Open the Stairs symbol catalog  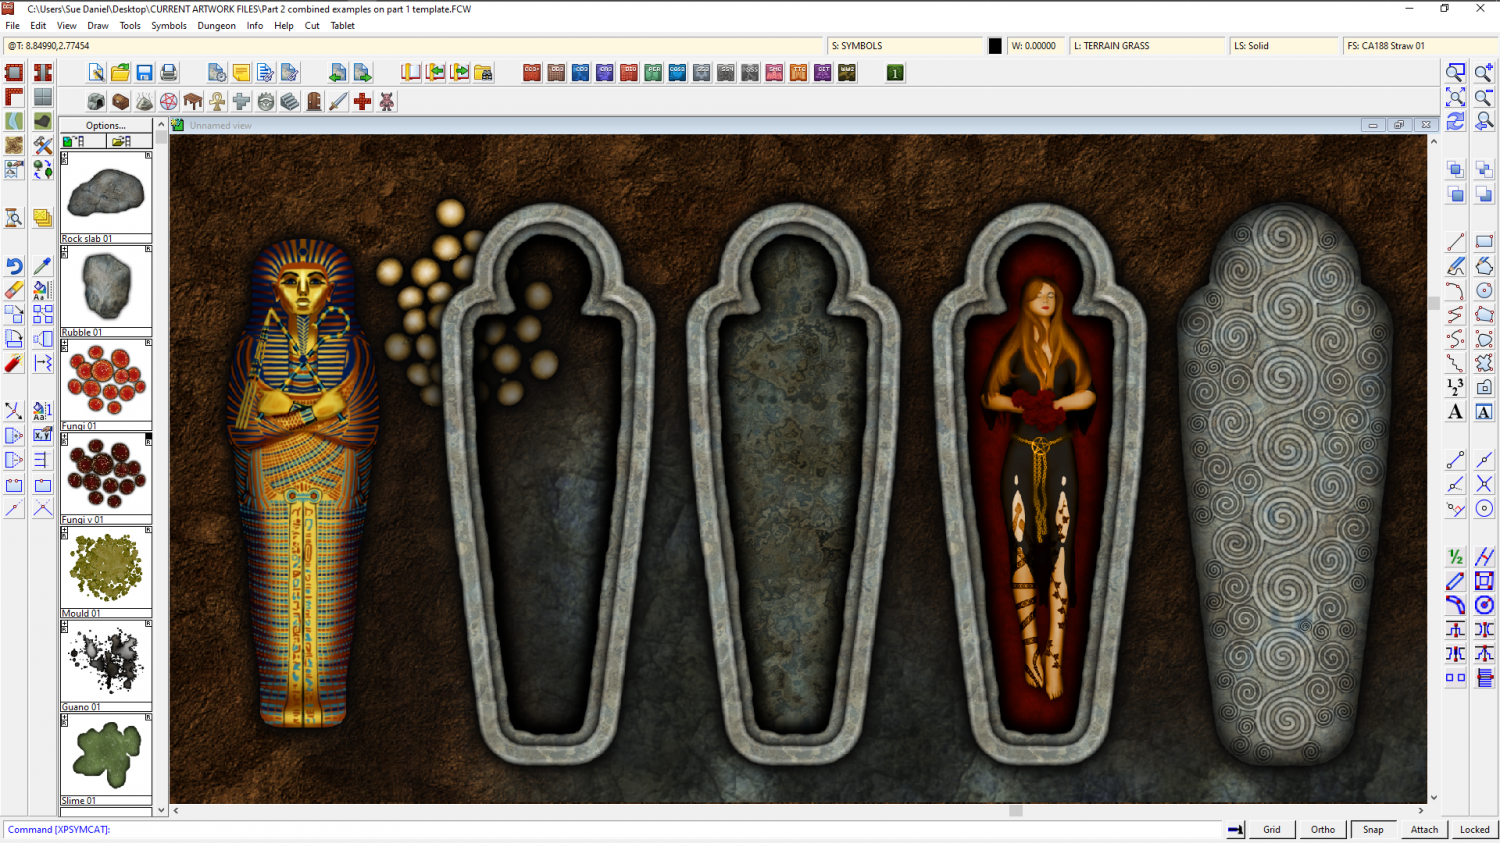click(290, 102)
